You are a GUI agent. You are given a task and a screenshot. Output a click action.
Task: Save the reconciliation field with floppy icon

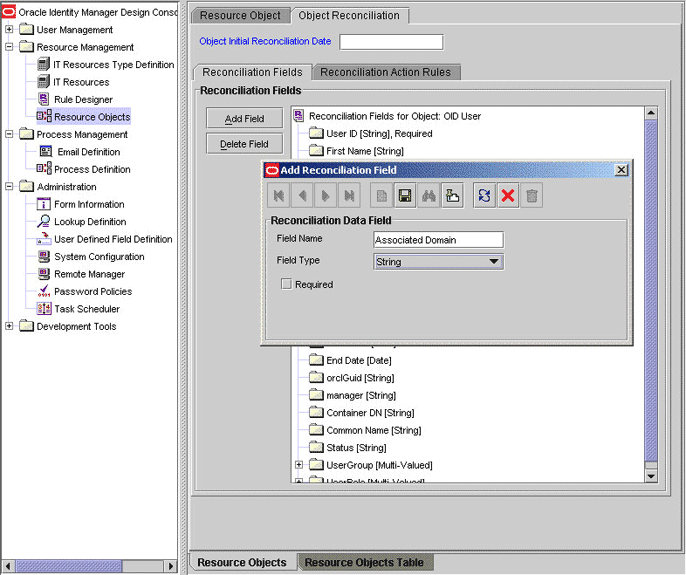405,196
